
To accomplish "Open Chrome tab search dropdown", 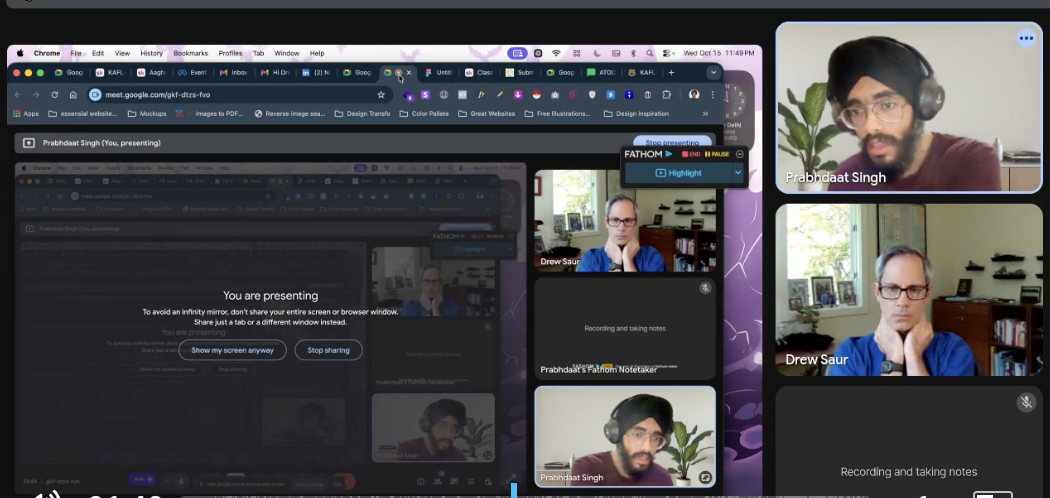I will click(712, 72).
